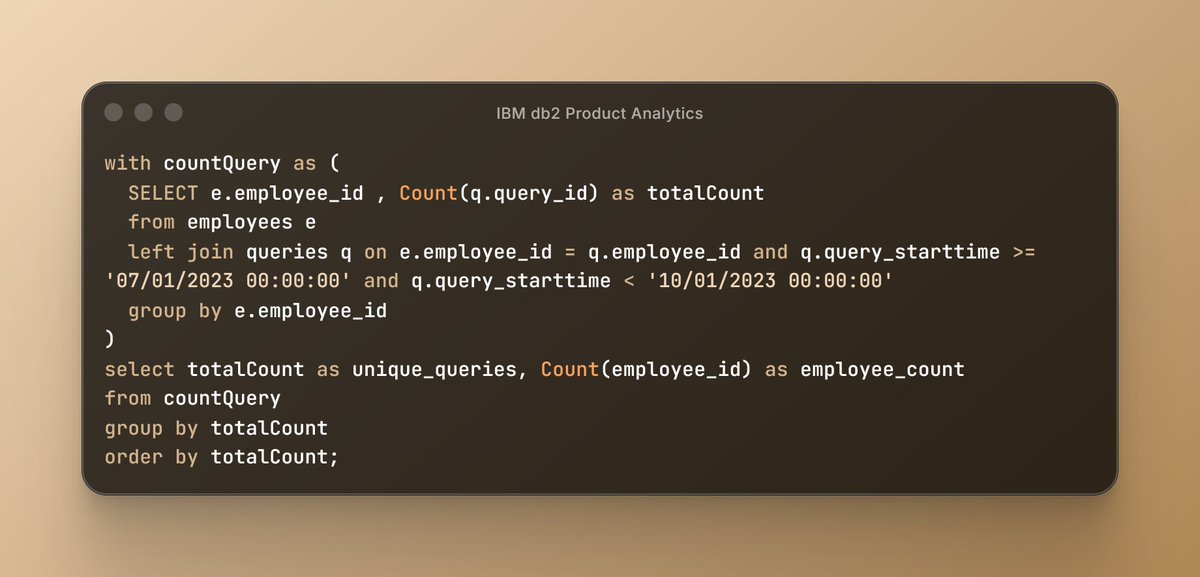This screenshot has width=1200, height=577.
Task: Click the title 'IBM db2 Product Analytics'
Action: click(600, 113)
